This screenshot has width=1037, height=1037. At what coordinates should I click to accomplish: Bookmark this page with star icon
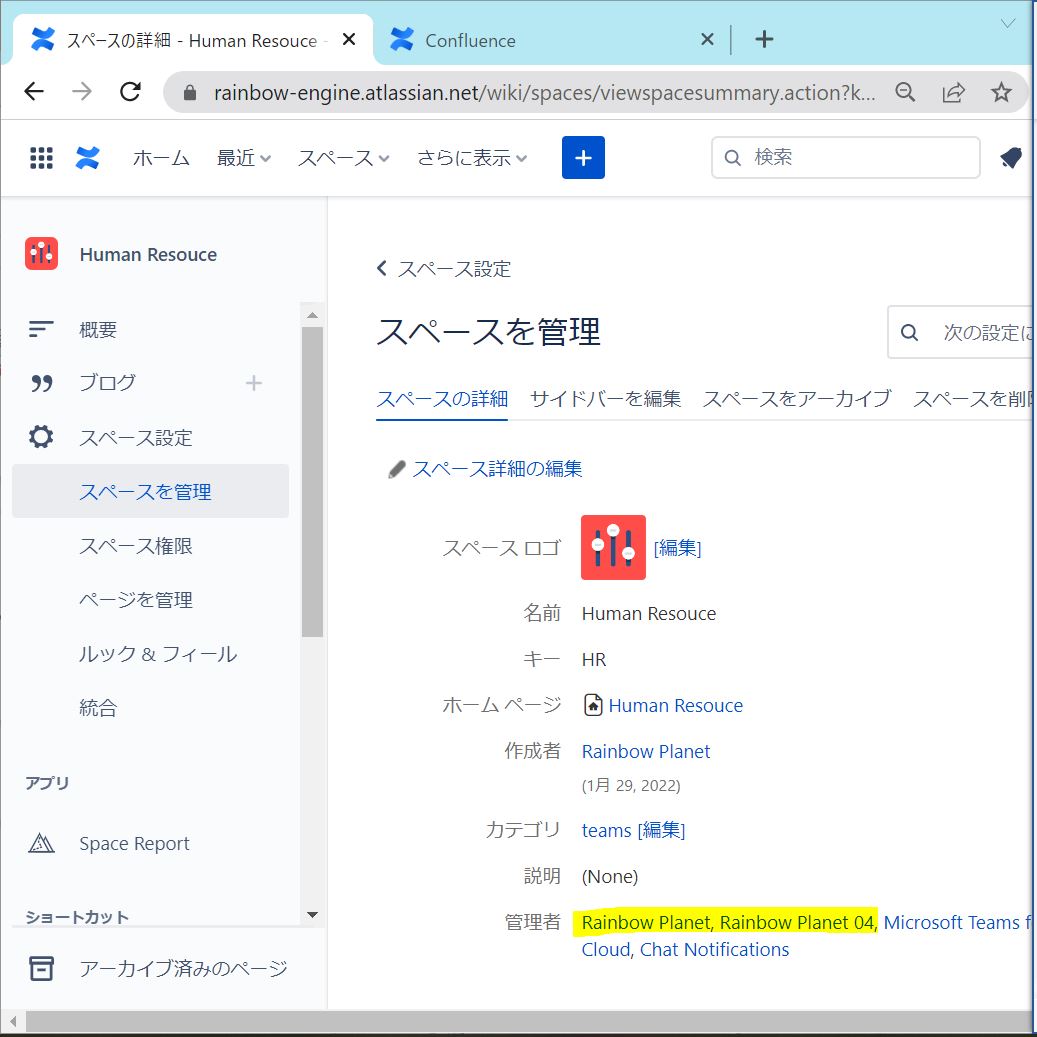pos(1000,92)
